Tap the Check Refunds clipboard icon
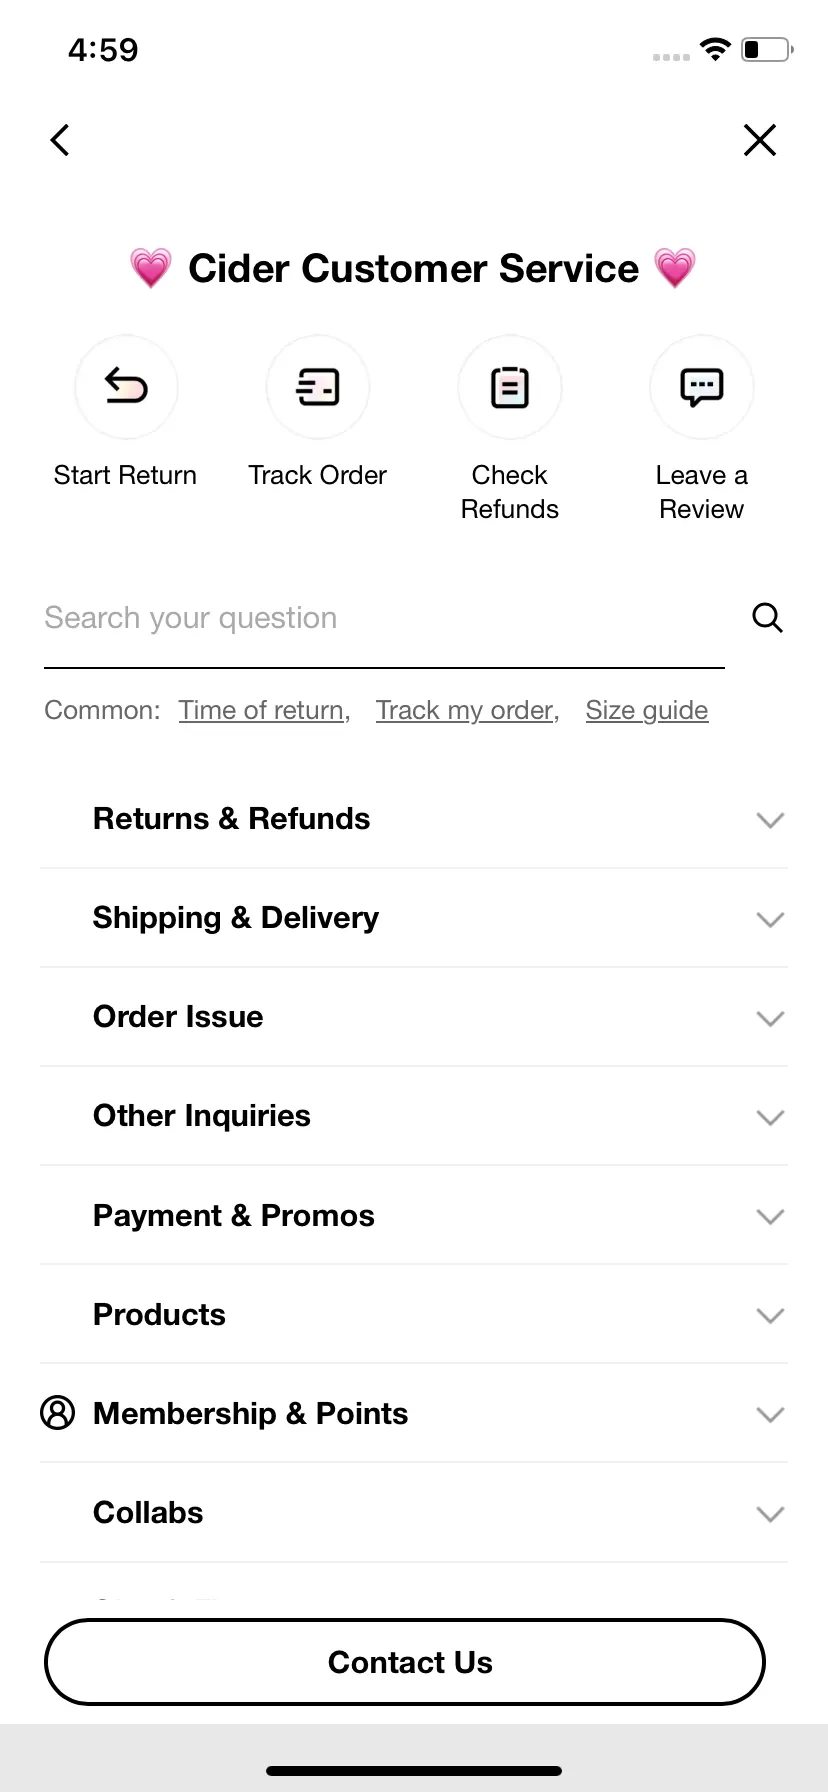Image resolution: width=828 pixels, height=1792 pixels. [x=510, y=387]
